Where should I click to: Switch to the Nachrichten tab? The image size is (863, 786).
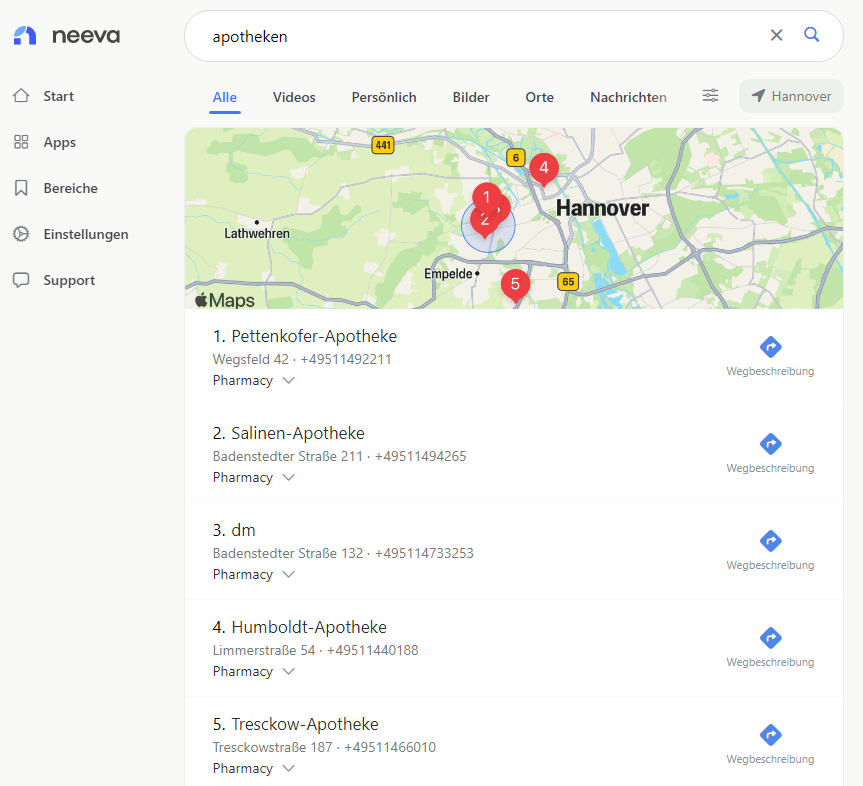pyautogui.click(x=628, y=97)
